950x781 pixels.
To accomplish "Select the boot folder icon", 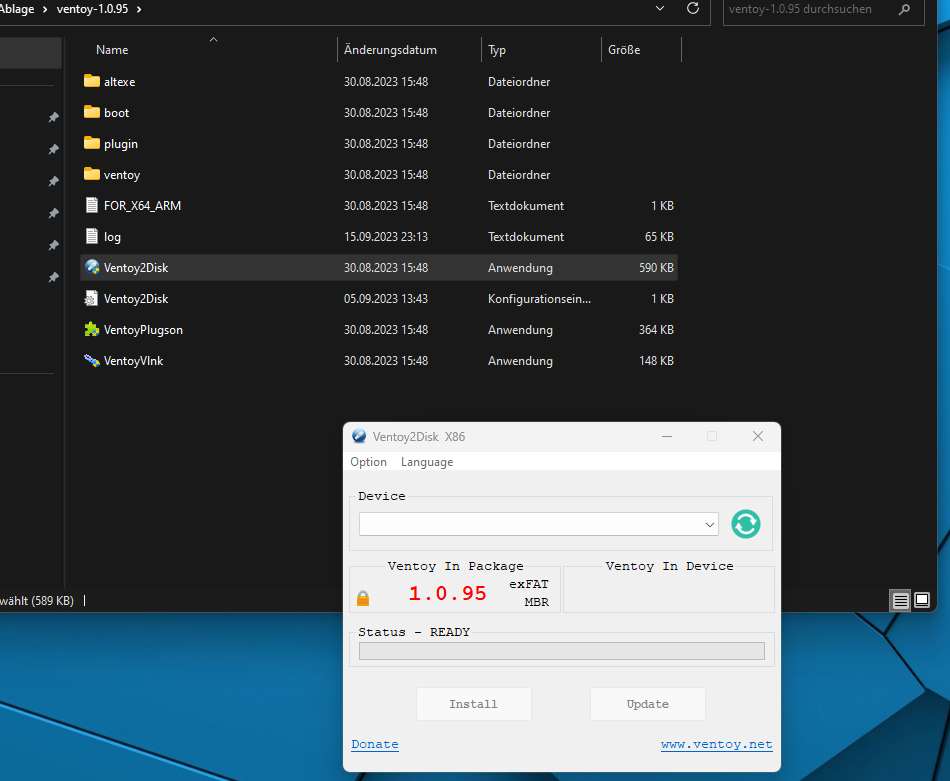I will (x=91, y=111).
